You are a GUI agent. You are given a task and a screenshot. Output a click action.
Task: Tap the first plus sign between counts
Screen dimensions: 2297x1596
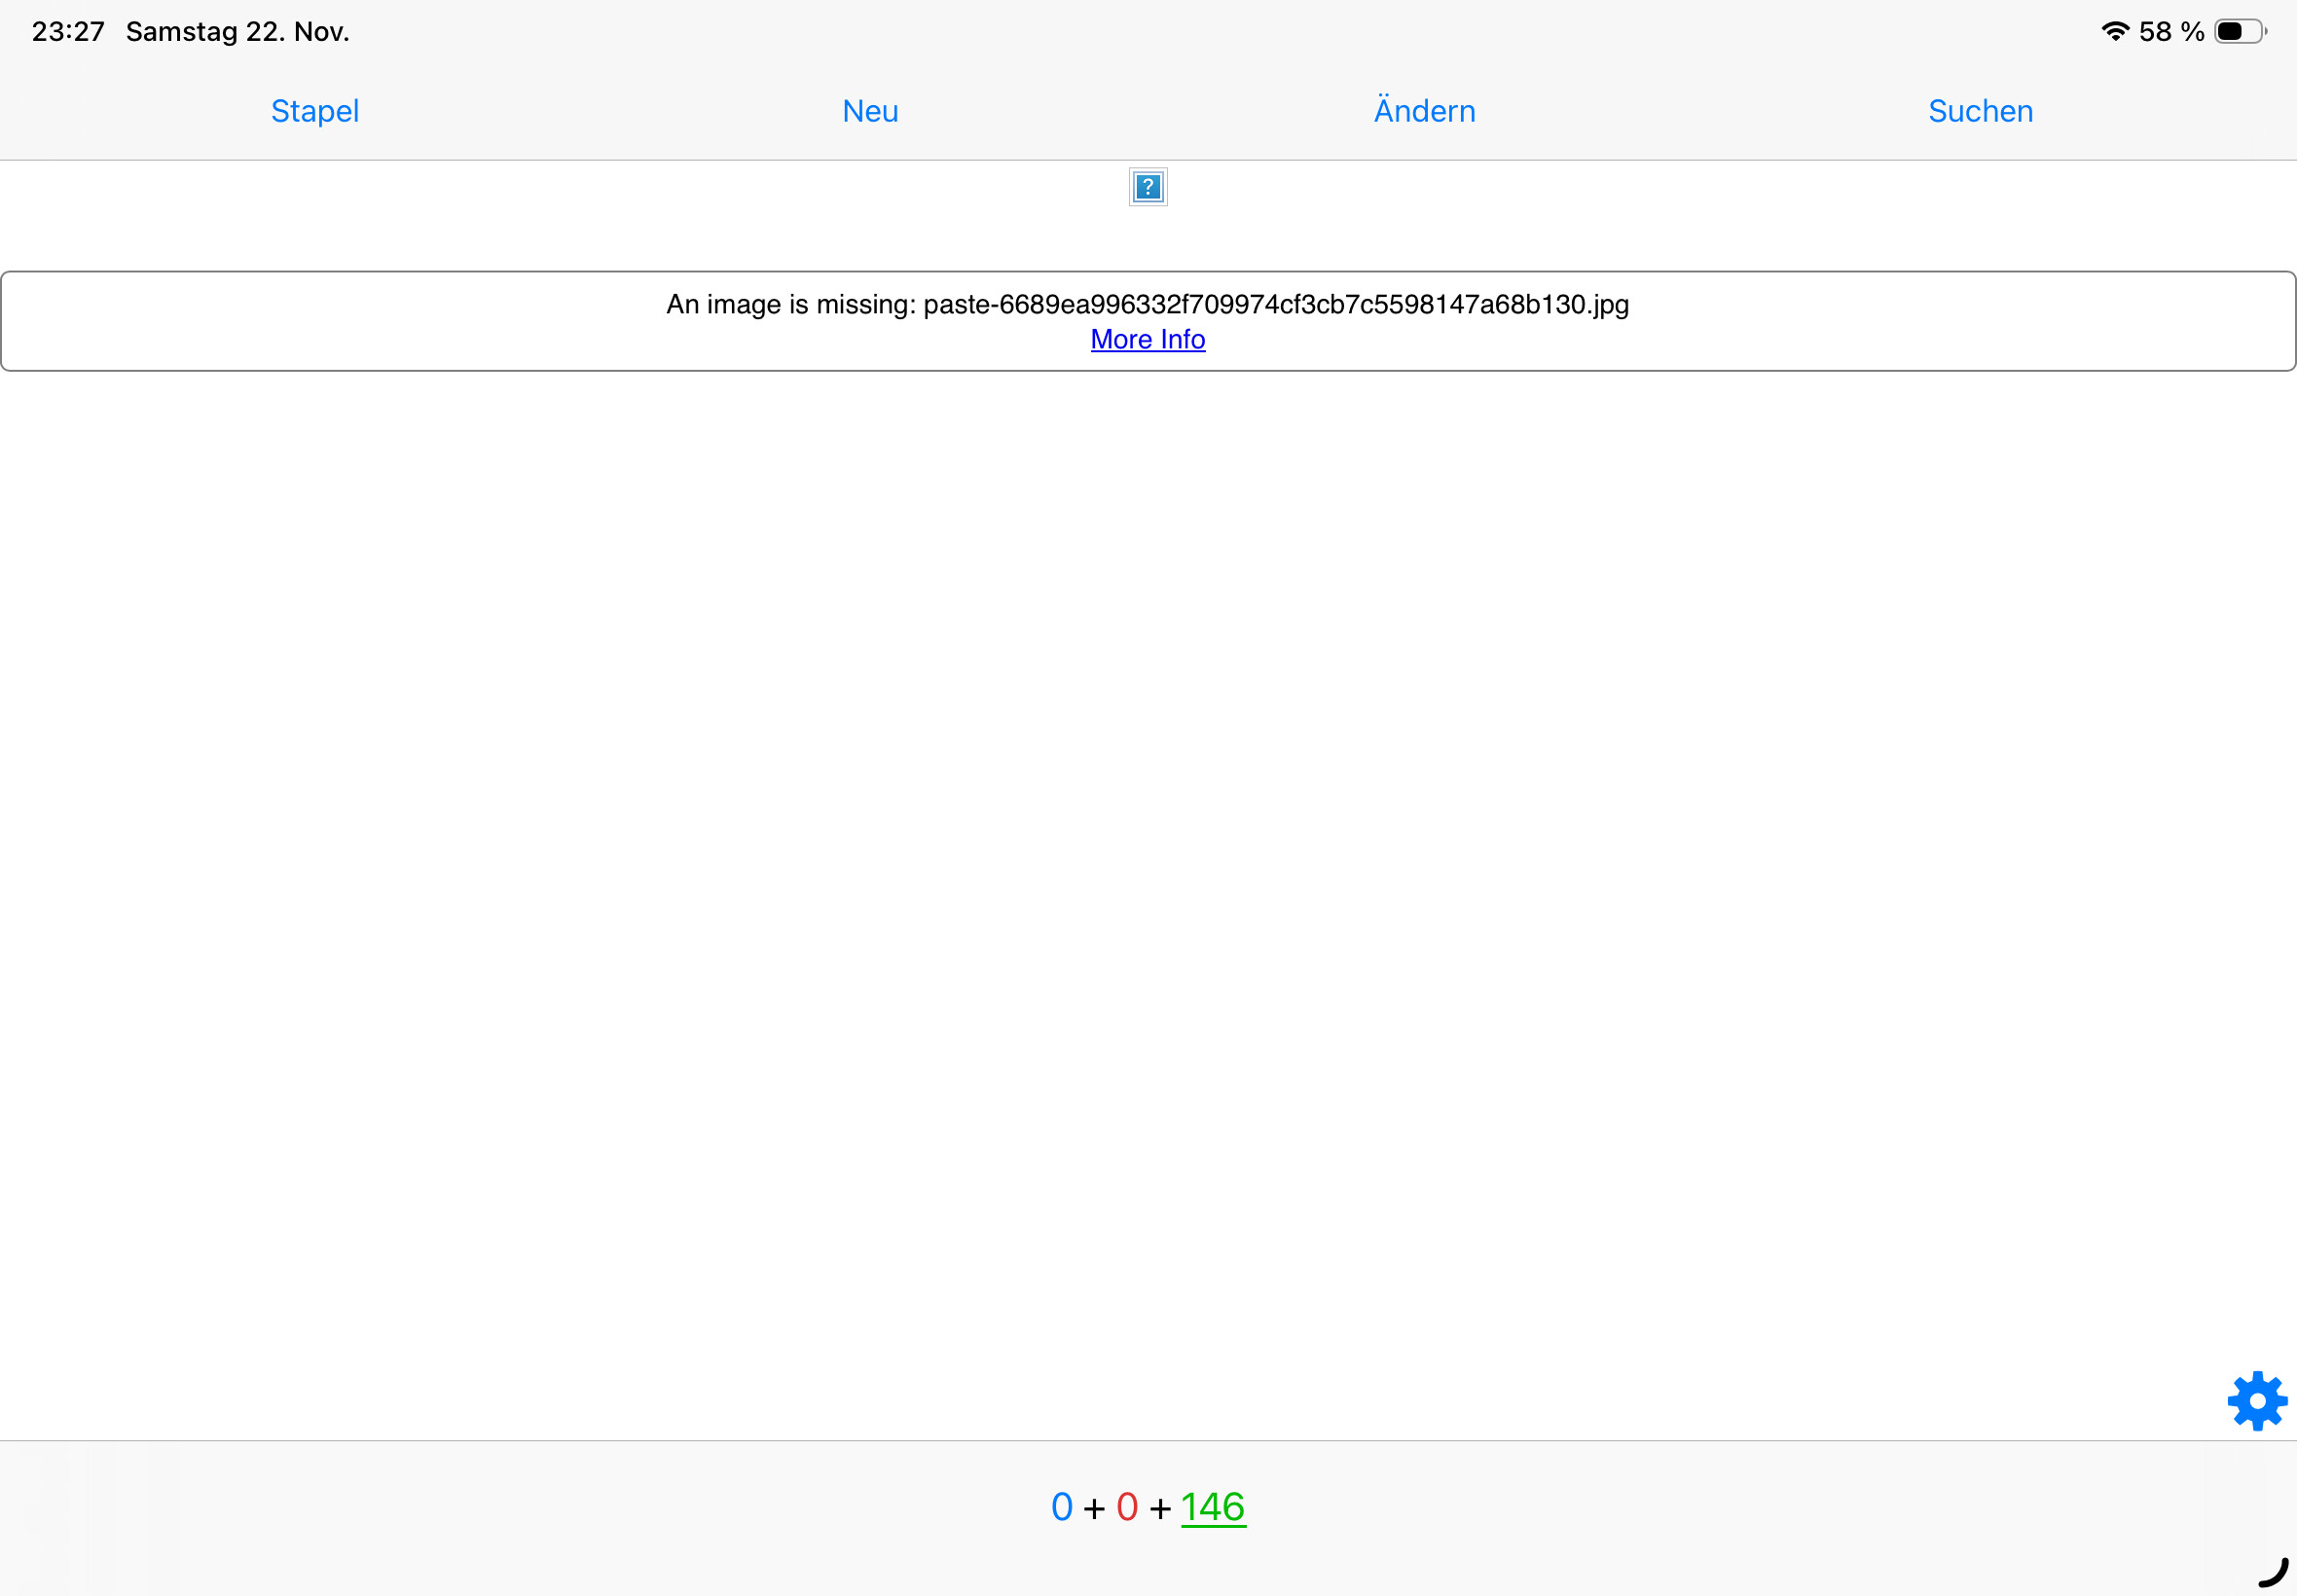point(1094,1508)
